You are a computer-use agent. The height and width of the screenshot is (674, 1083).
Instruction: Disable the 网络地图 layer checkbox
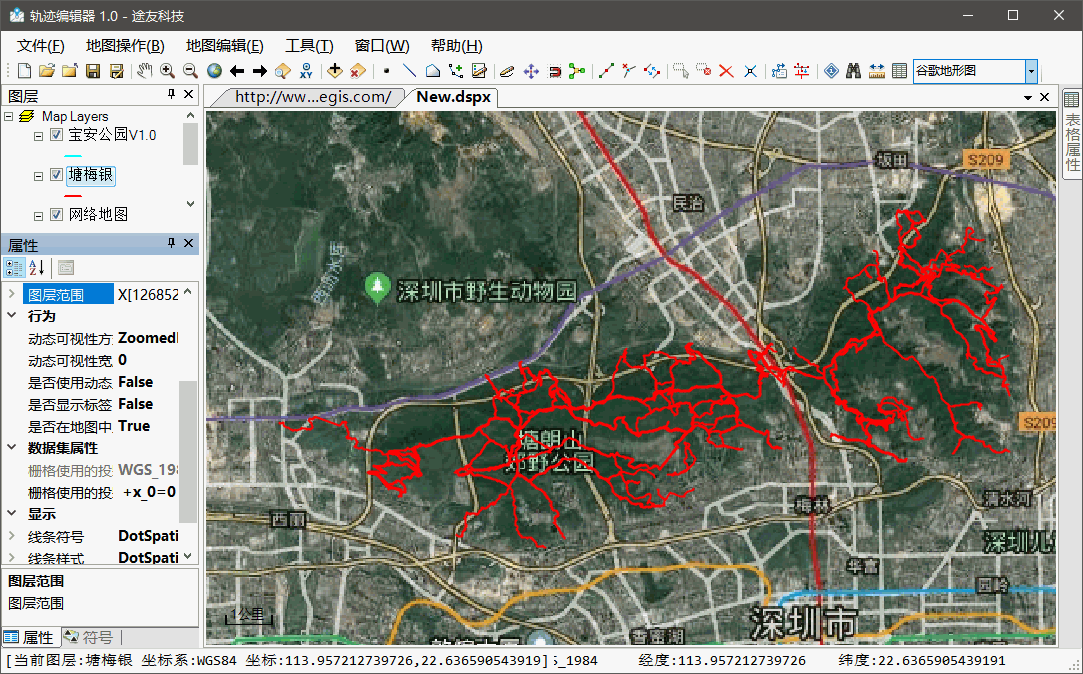[x=57, y=215]
